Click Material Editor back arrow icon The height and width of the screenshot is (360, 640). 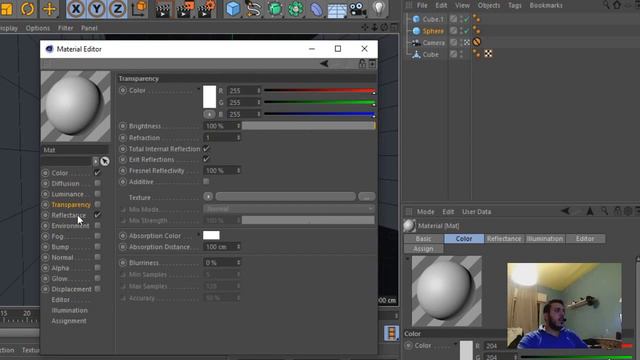pyautogui.click(x=324, y=64)
